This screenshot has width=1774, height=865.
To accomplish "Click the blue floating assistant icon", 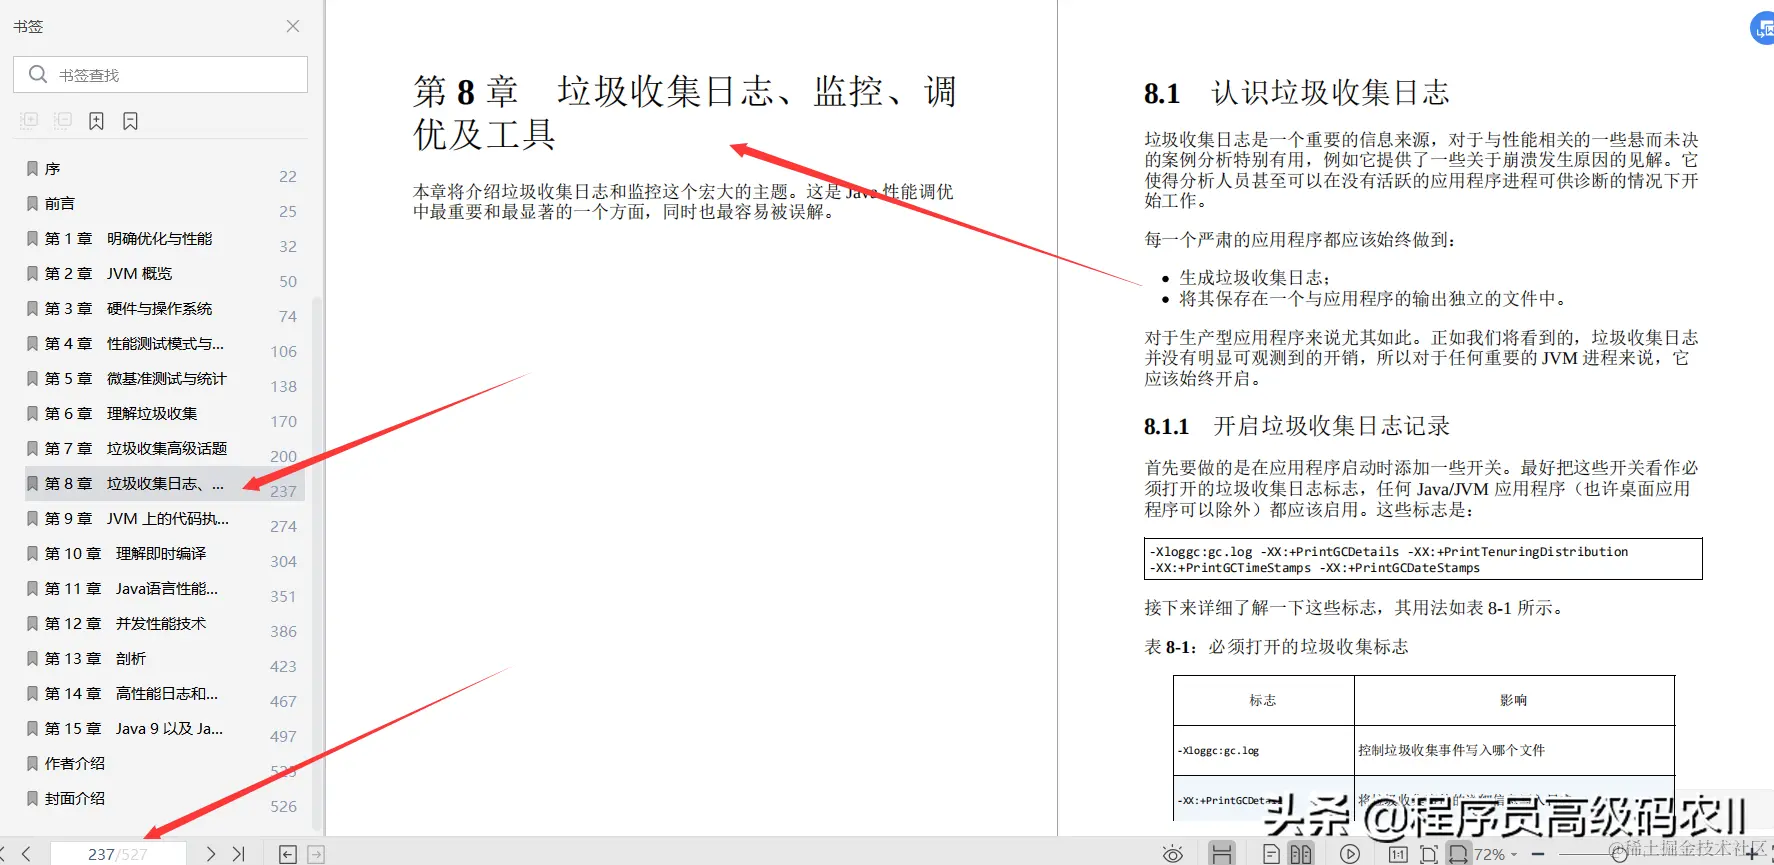I will [1763, 27].
